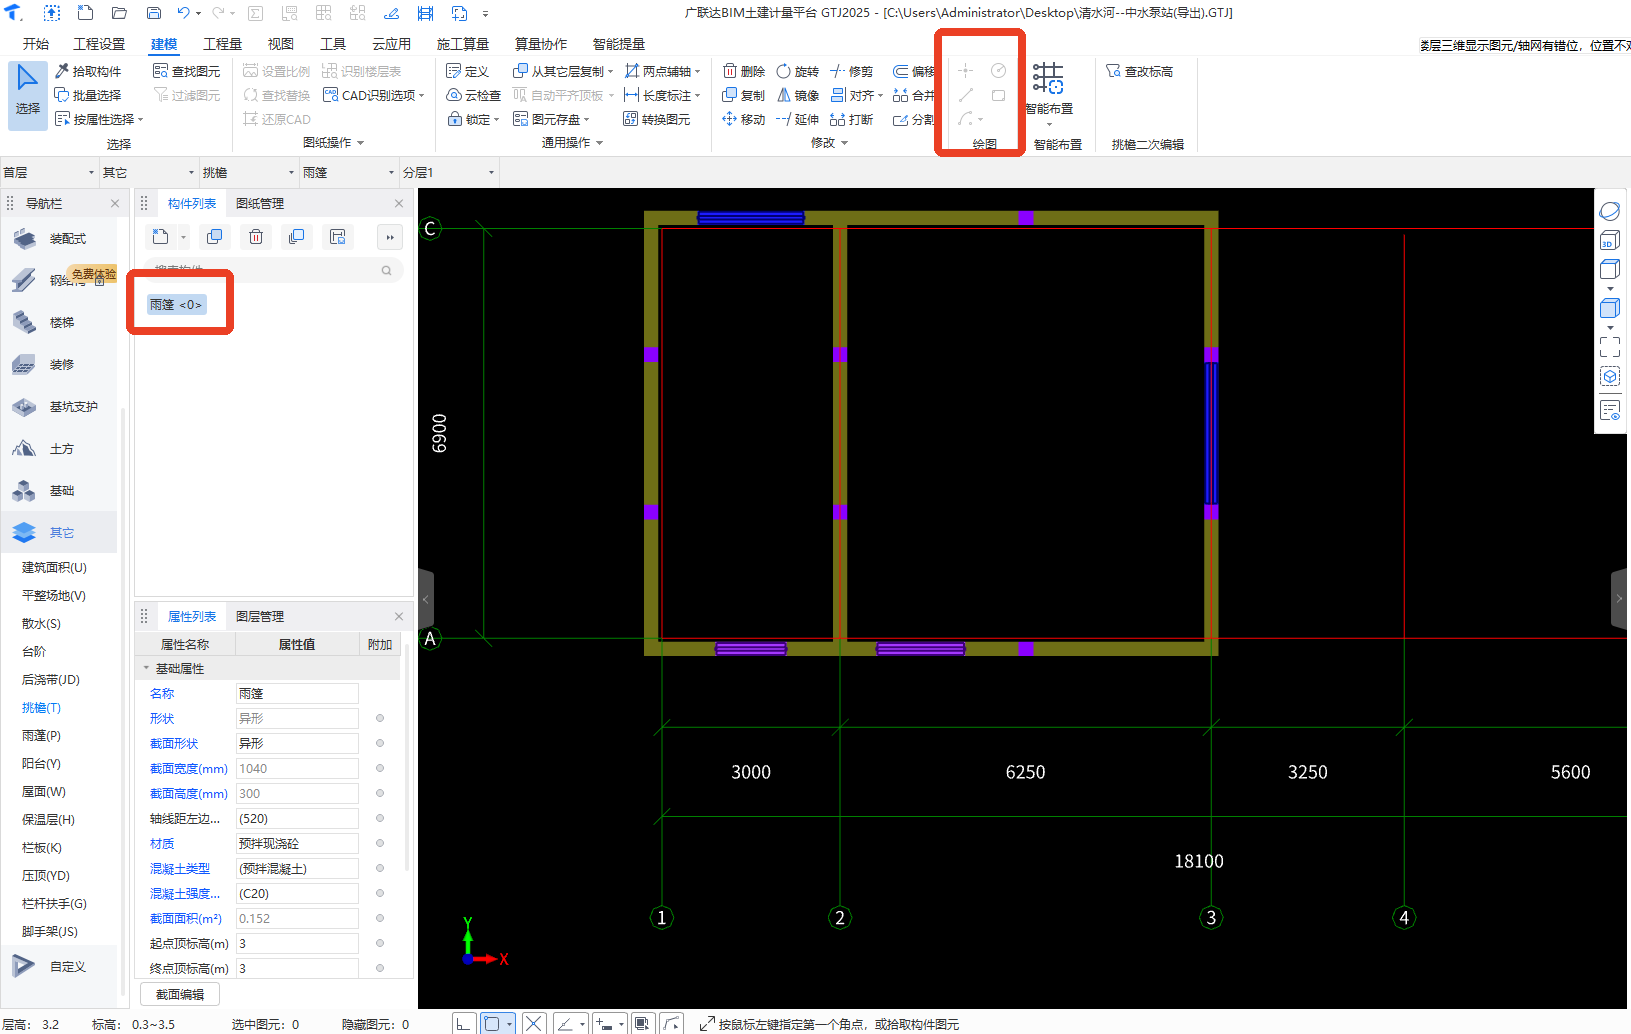The height and width of the screenshot is (1034, 1631).
Task: Switch to the 图层管理 tab
Action: pos(260,616)
